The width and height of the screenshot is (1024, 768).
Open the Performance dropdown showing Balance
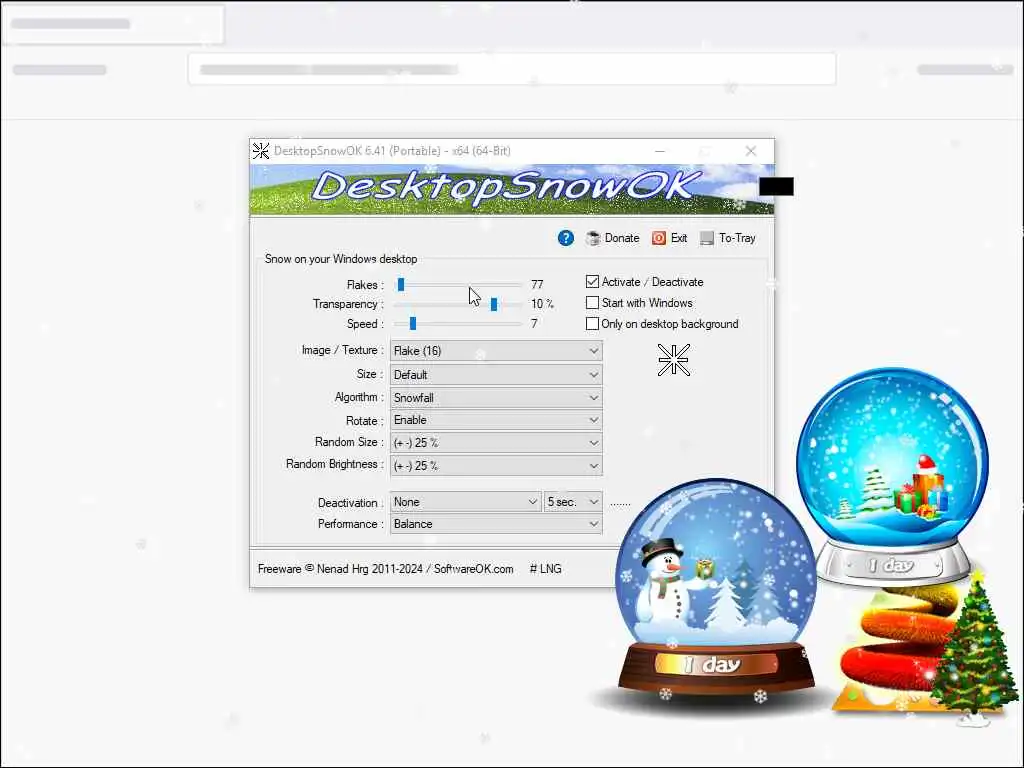tap(496, 524)
